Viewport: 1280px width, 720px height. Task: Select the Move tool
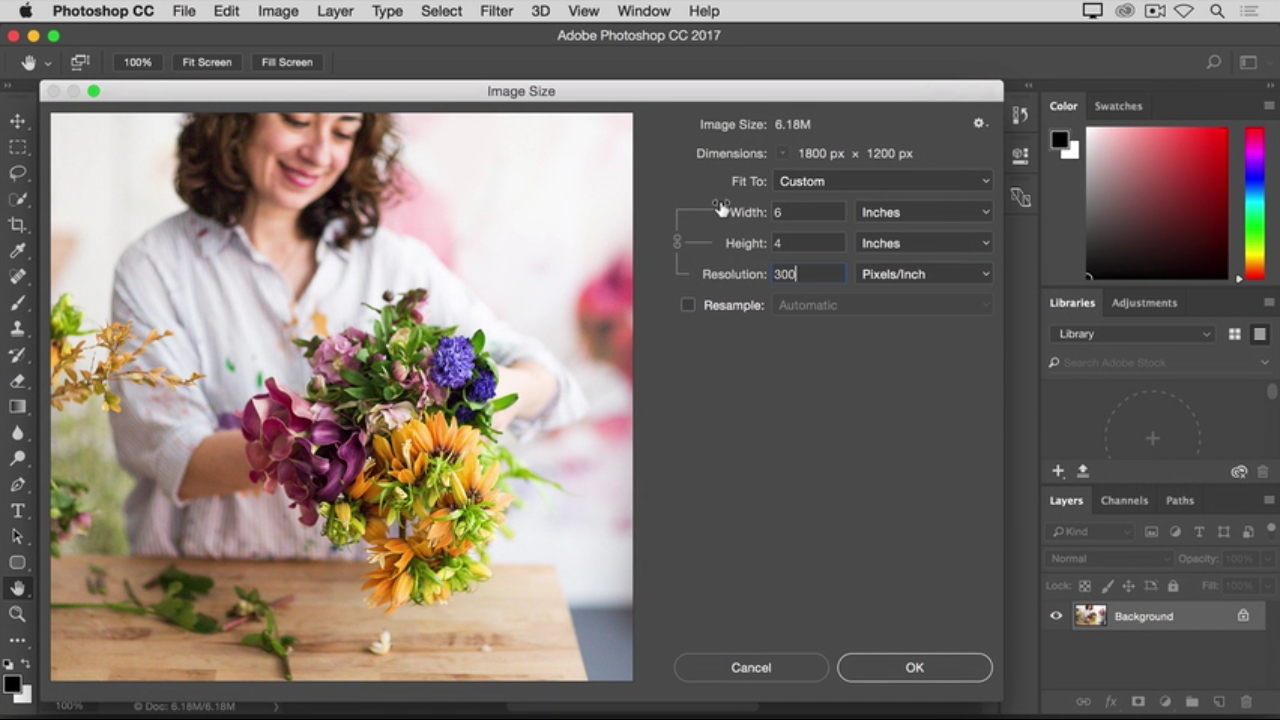point(18,121)
